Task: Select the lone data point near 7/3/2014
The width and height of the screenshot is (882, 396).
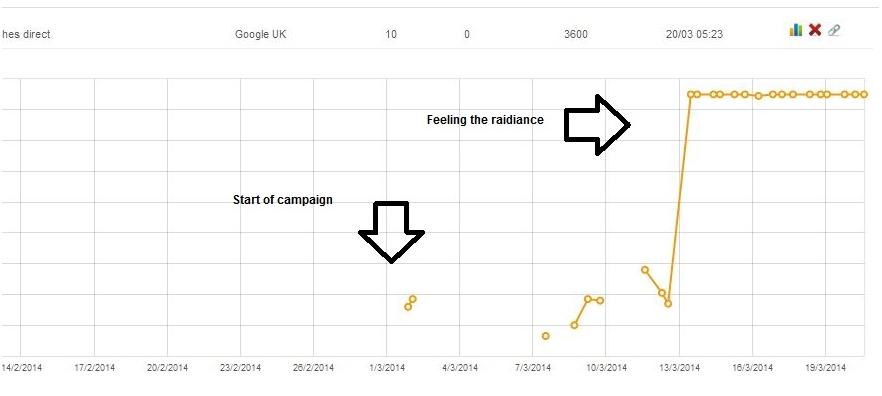Action: (545, 336)
